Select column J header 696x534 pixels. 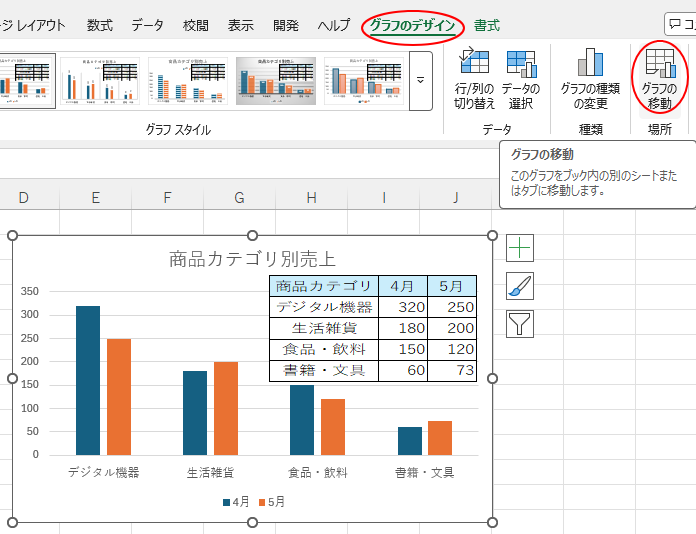tap(455, 198)
